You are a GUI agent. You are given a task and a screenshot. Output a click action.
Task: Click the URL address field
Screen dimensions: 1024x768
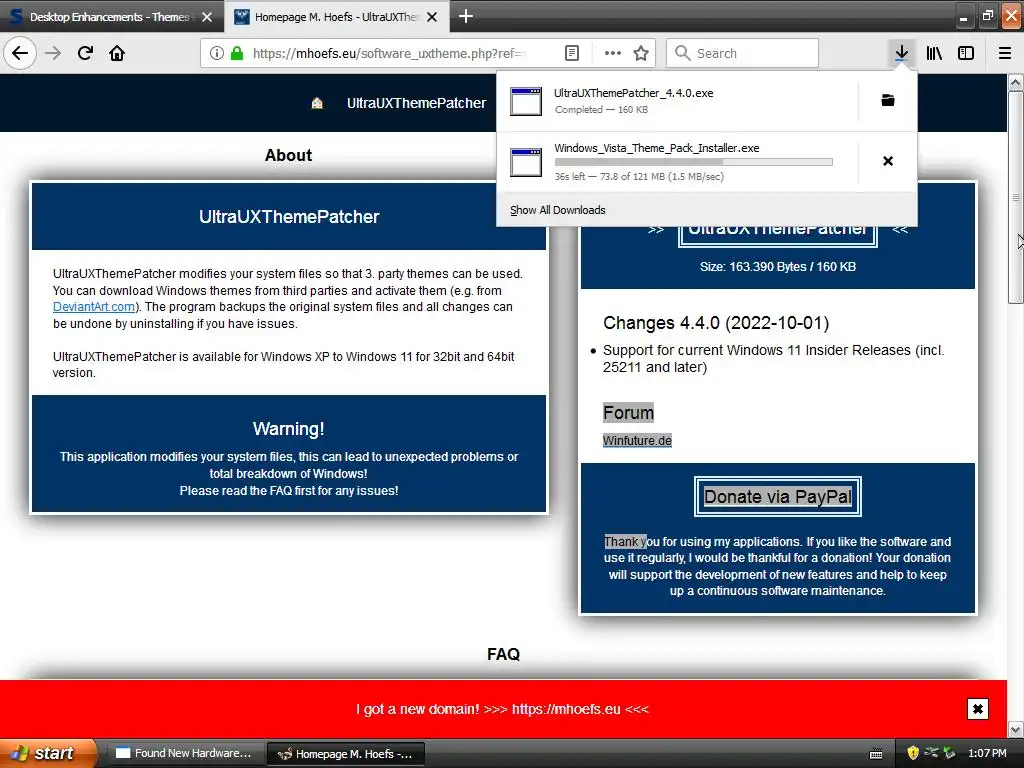pyautogui.click(x=388, y=53)
